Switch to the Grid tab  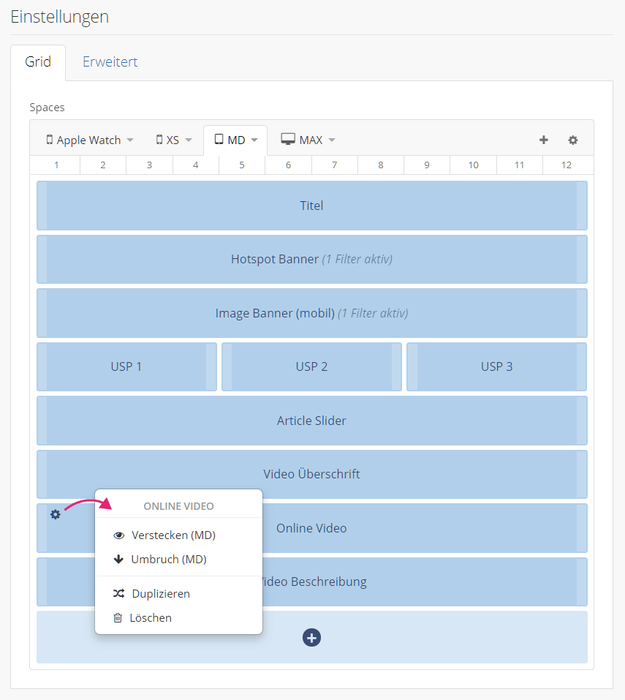point(38,62)
